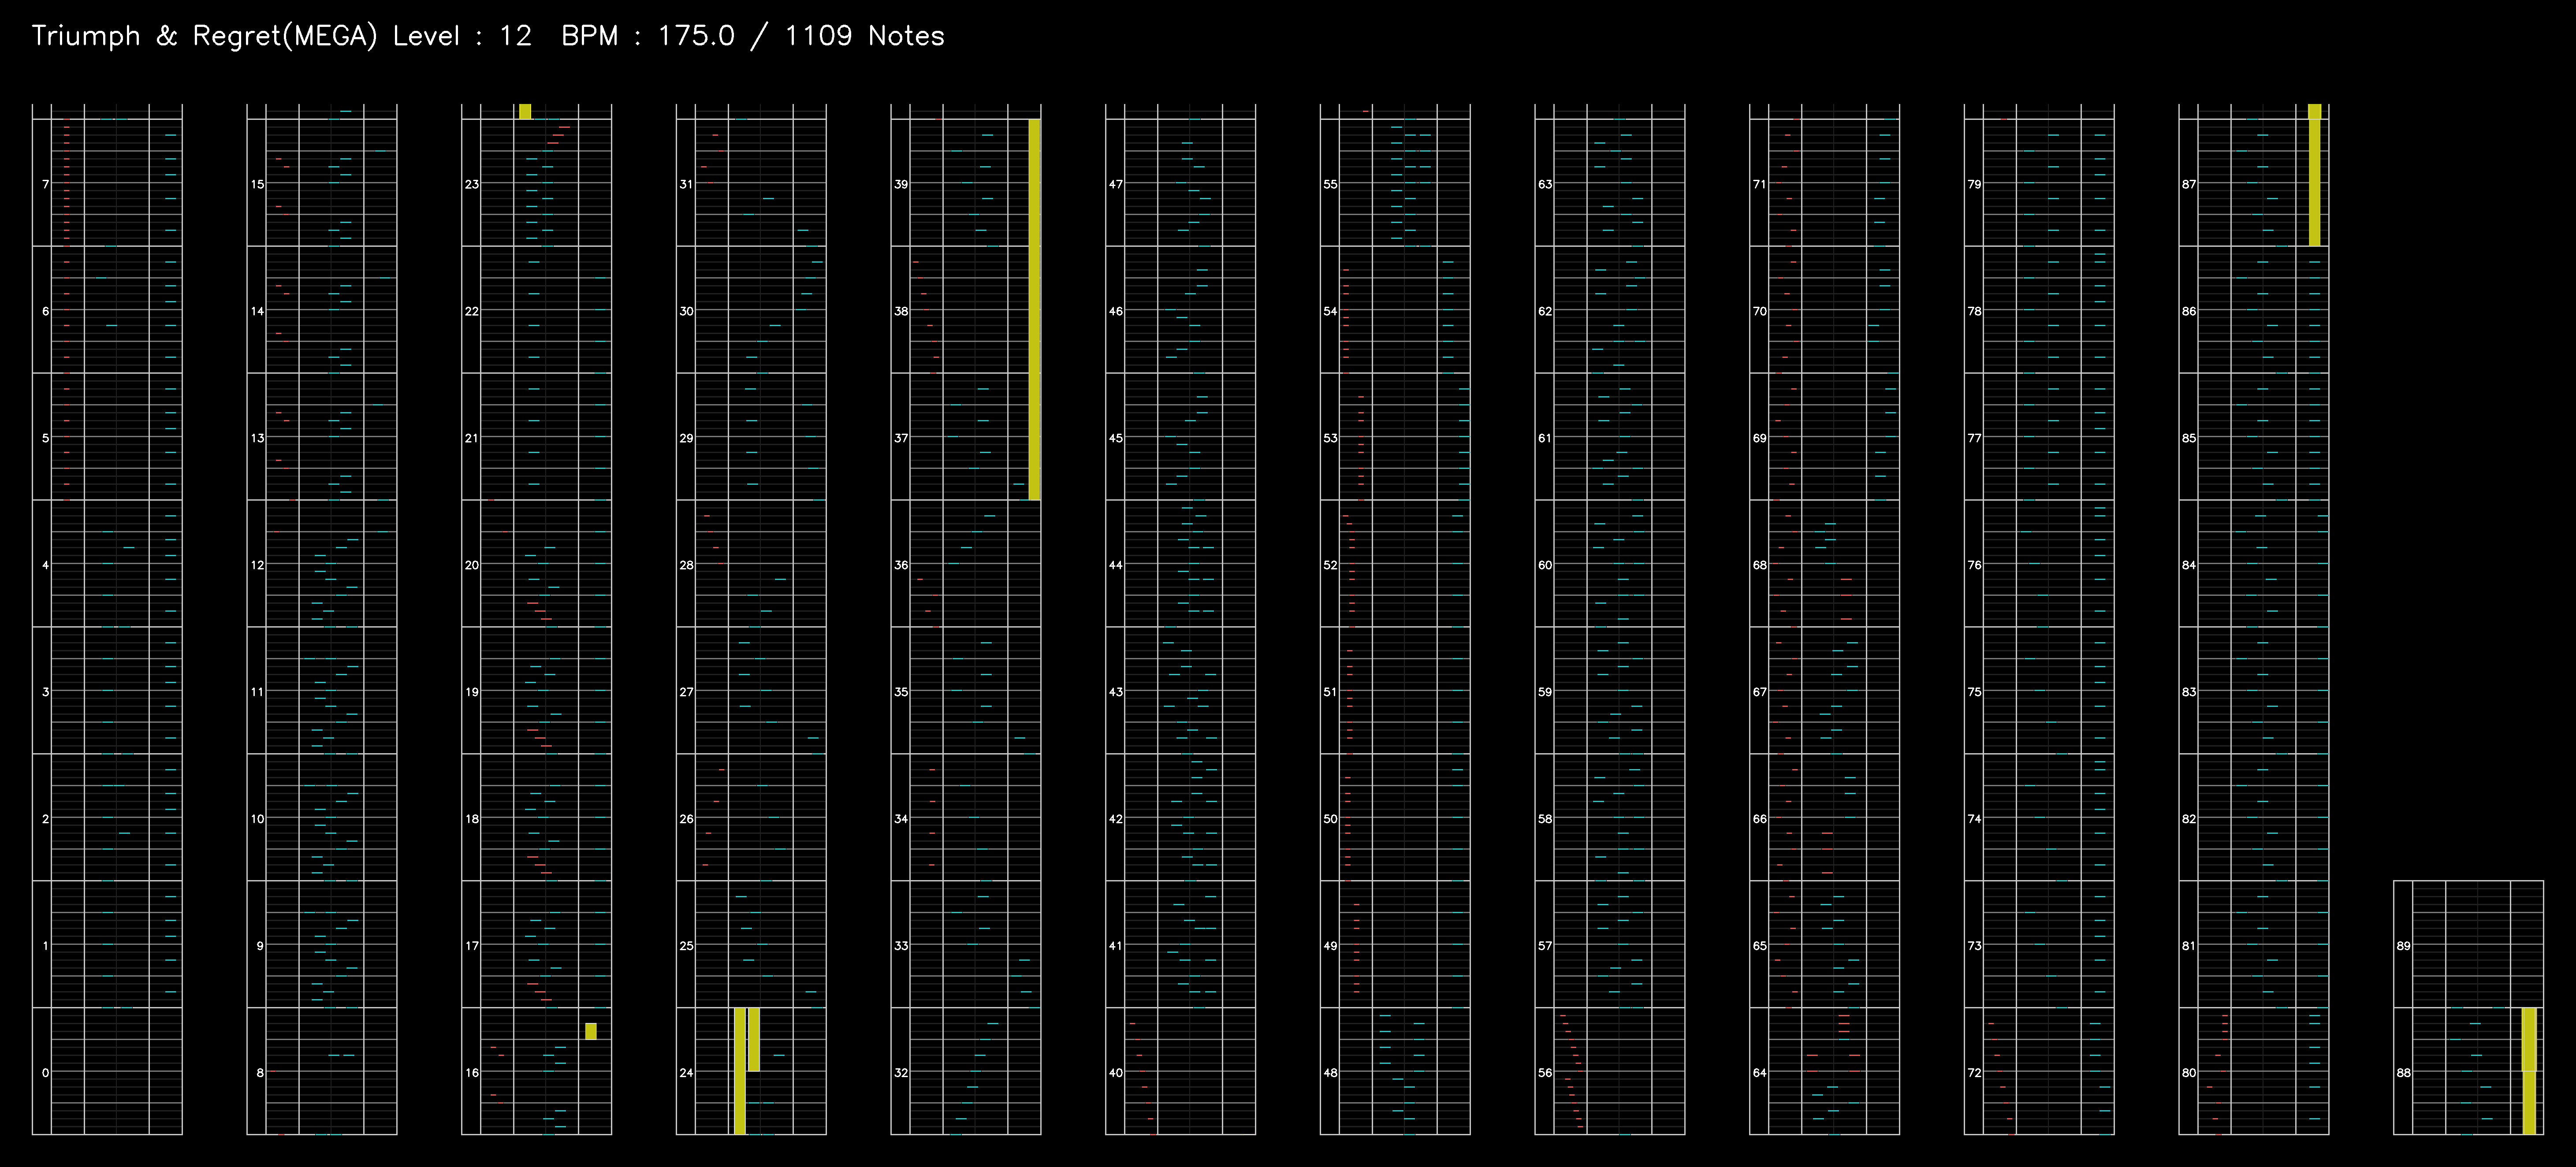The image size is (2576, 1167).
Task: Select measure number 2 label
Action: coord(45,819)
